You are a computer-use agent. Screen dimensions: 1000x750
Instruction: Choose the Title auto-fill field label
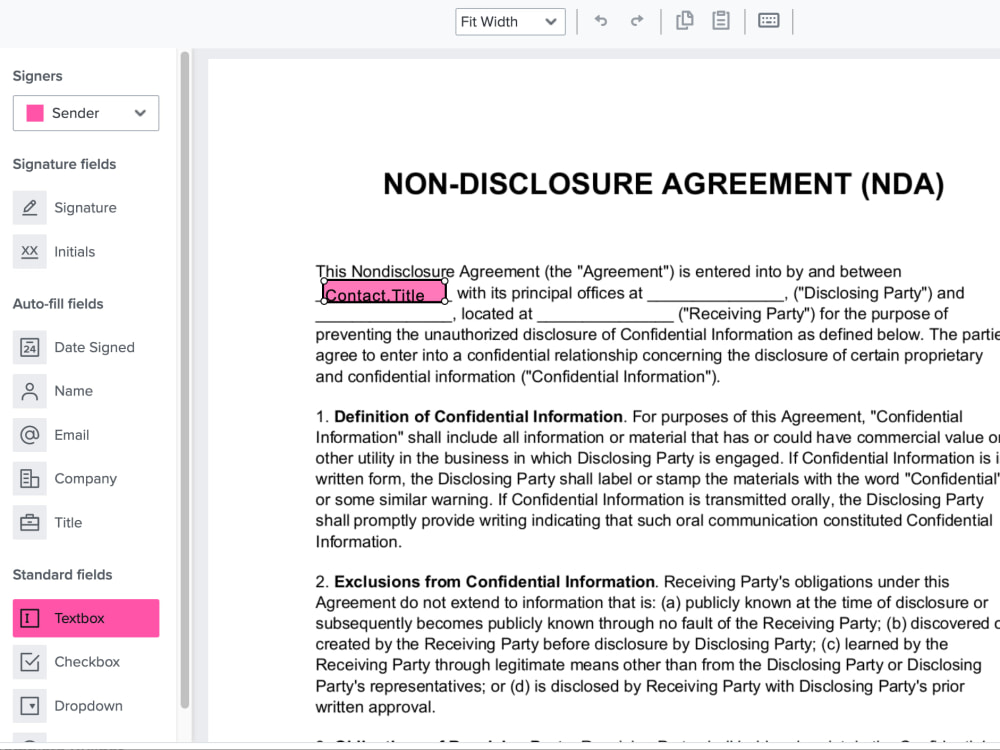pos(68,523)
